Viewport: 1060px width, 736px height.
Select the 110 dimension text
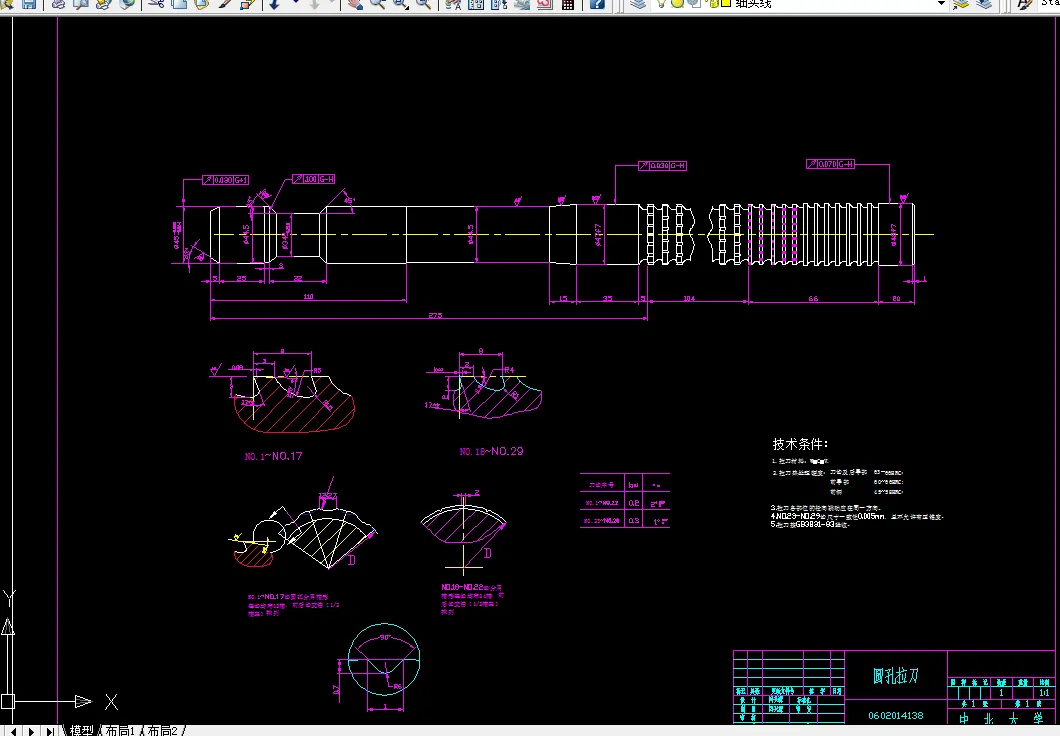coord(308,297)
